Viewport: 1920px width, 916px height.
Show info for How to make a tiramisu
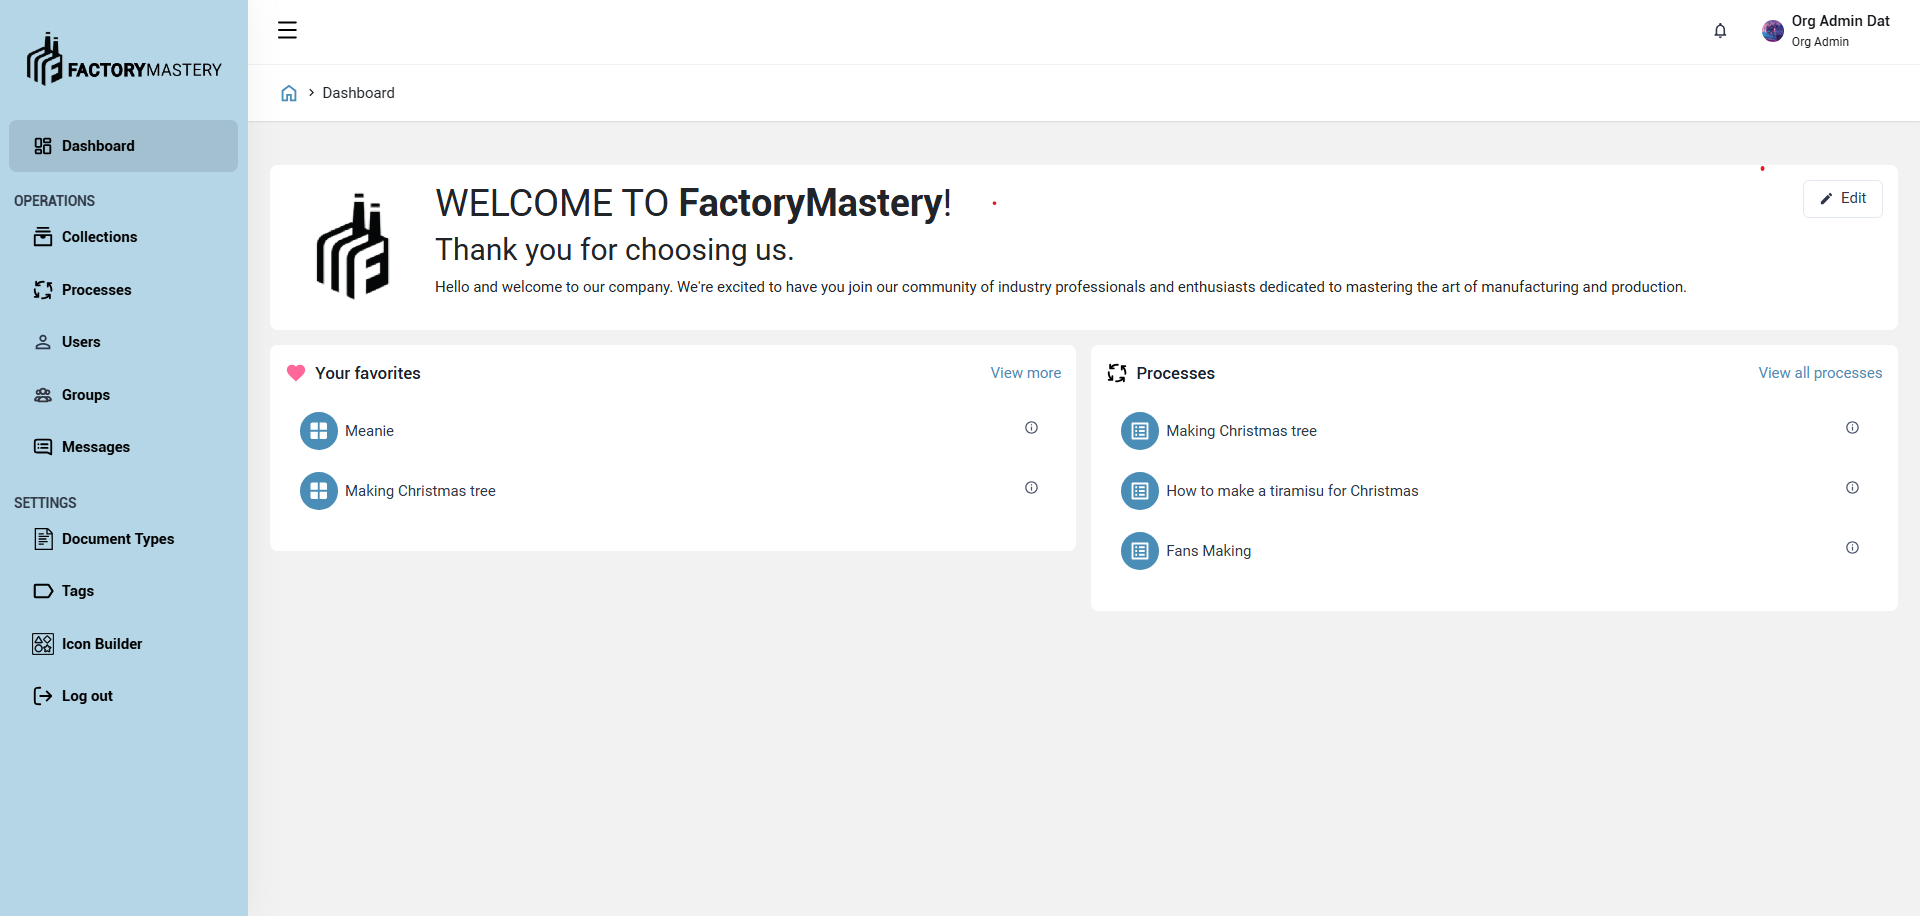[x=1852, y=488]
